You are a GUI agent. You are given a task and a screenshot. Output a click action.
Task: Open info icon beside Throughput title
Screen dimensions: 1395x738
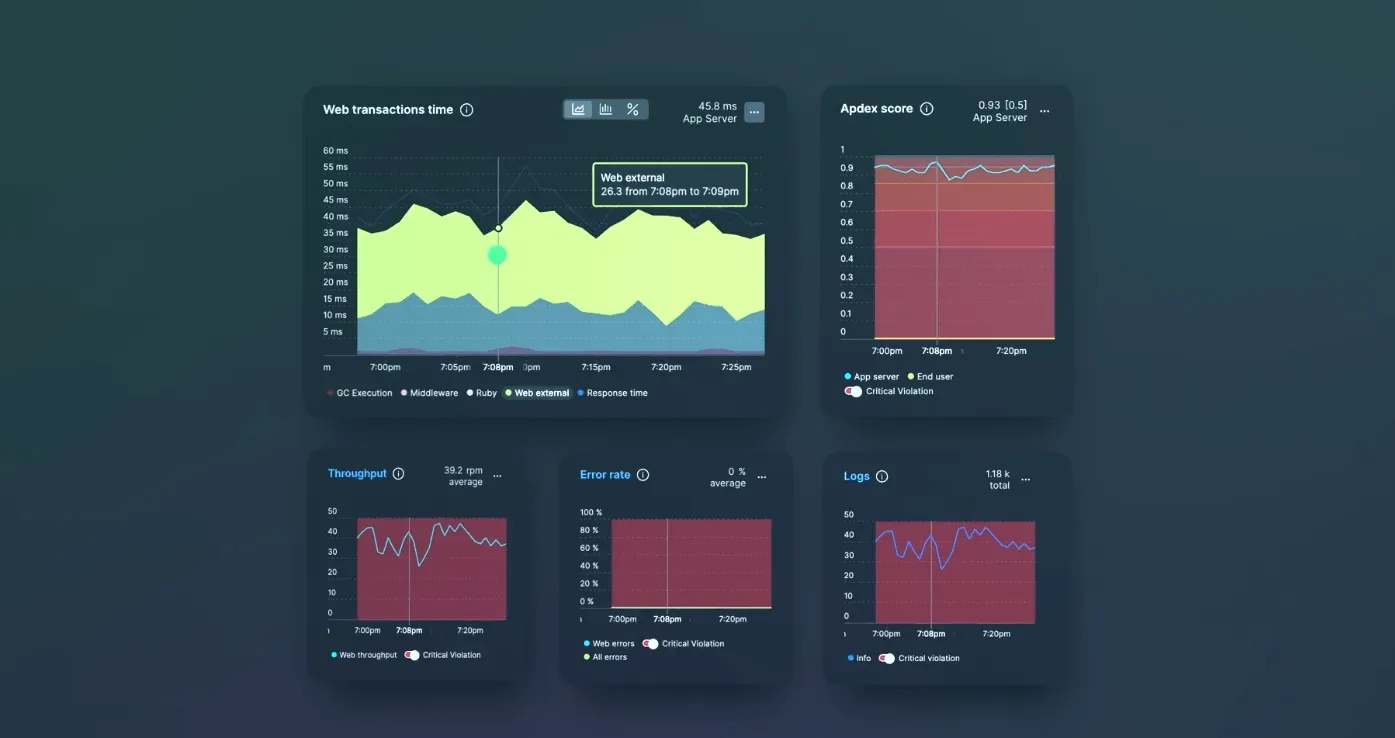pos(398,474)
